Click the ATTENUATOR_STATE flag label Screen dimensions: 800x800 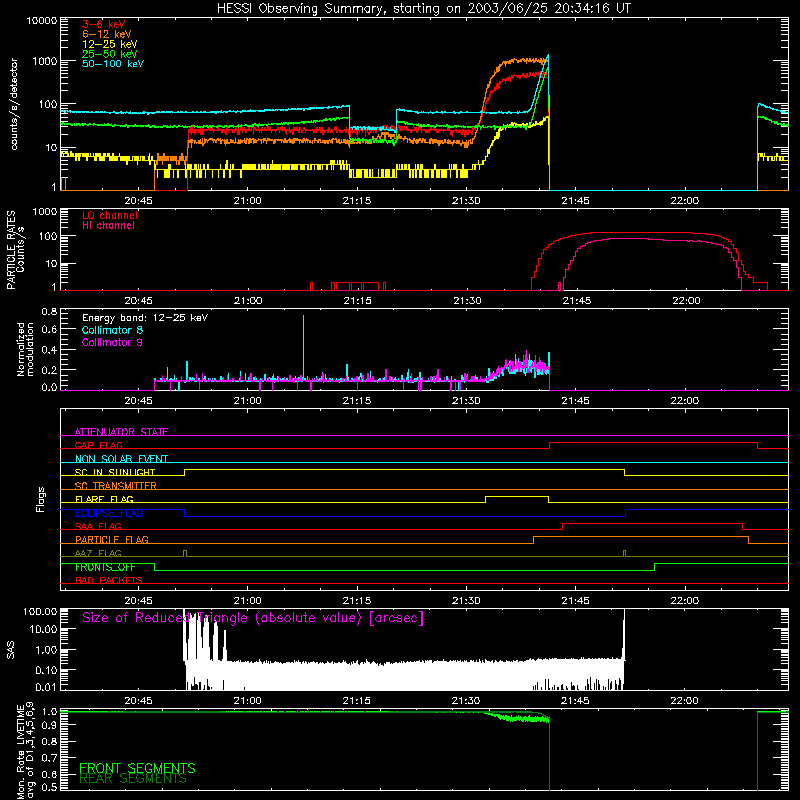click(121, 432)
